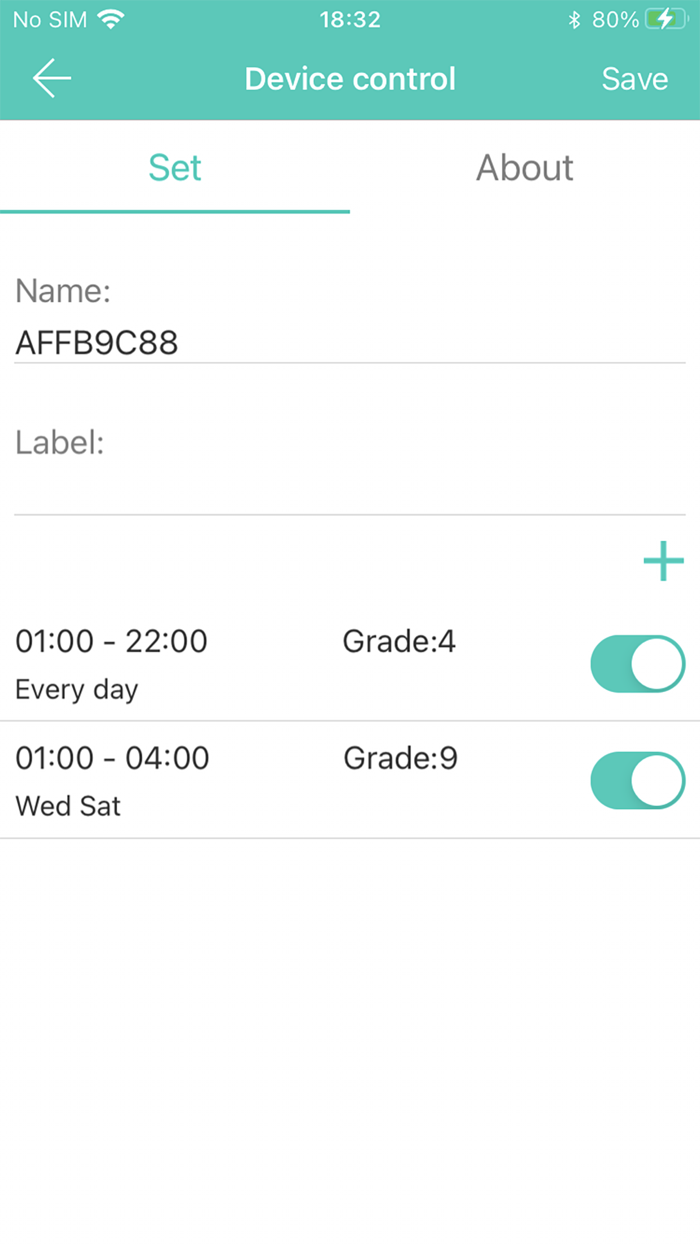
Task: Disable the 01:00 - 22:00 schedule toggle
Action: (637, 663)
